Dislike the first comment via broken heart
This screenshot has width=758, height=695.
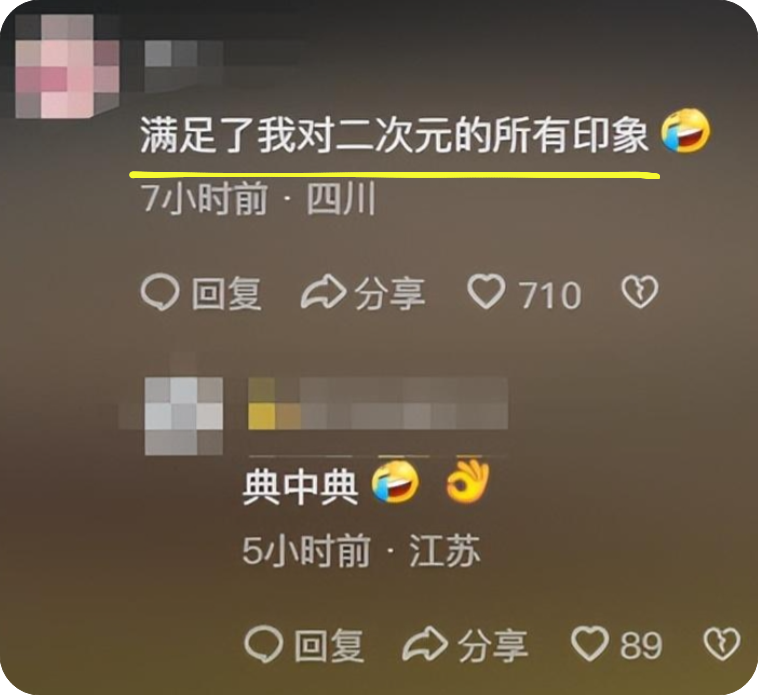tap(640, 292)
